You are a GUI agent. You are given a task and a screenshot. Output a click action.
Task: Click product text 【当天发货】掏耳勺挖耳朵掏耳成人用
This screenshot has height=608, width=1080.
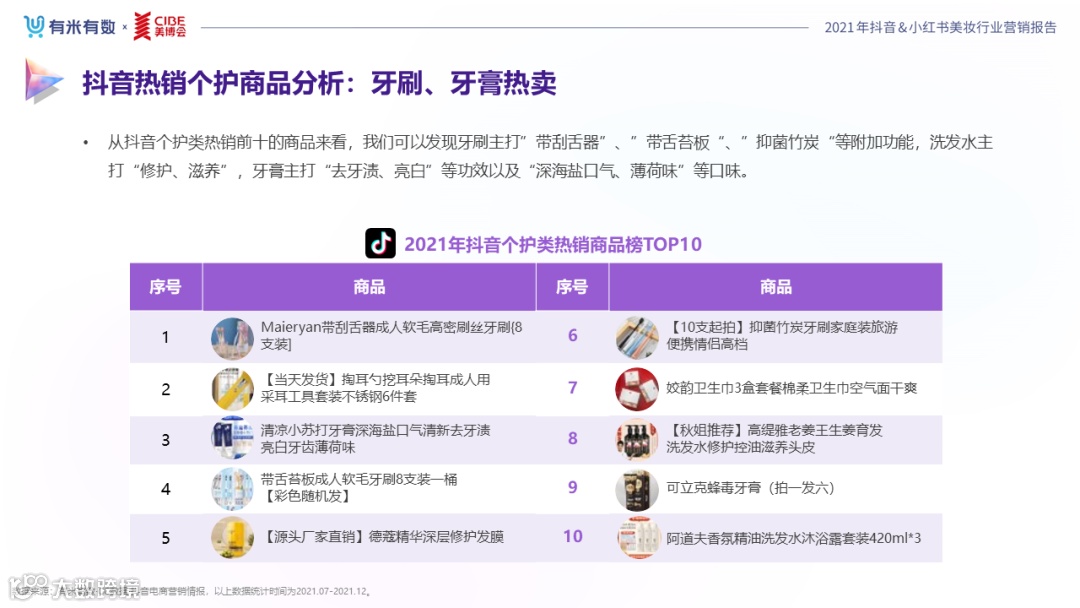pos(375,388)
